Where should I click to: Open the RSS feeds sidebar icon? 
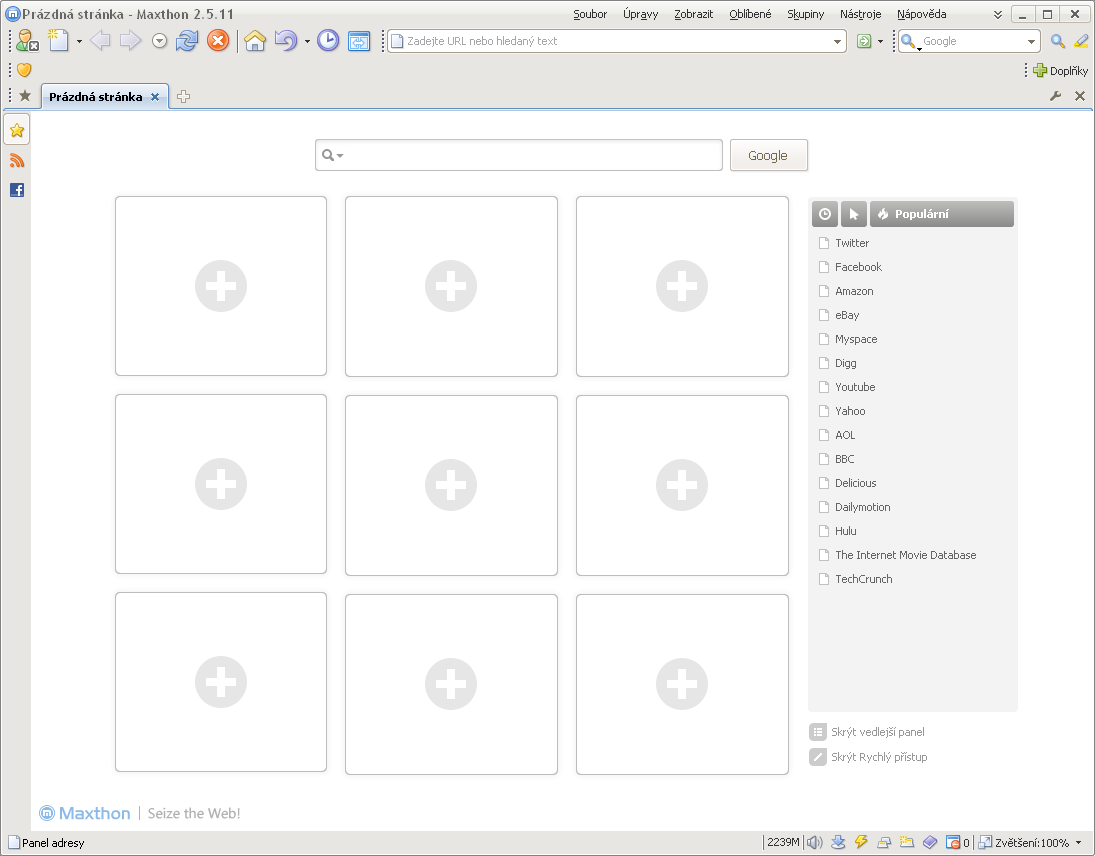(17, 160)
